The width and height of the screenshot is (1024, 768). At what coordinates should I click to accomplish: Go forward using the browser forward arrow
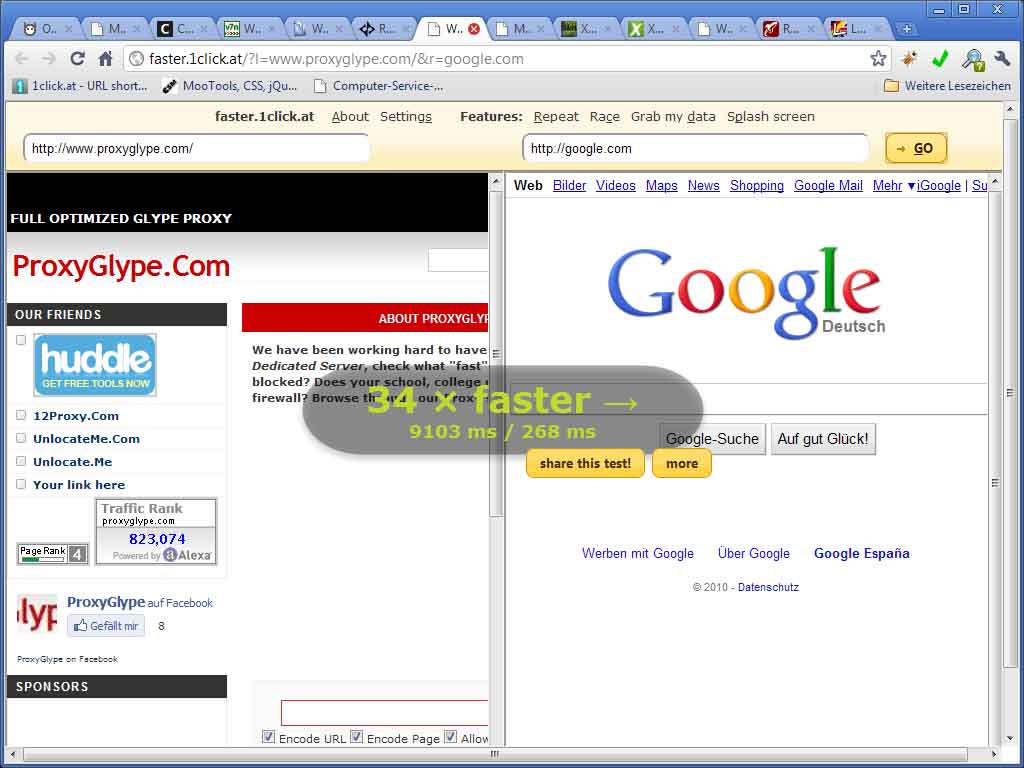pos(49,59)
